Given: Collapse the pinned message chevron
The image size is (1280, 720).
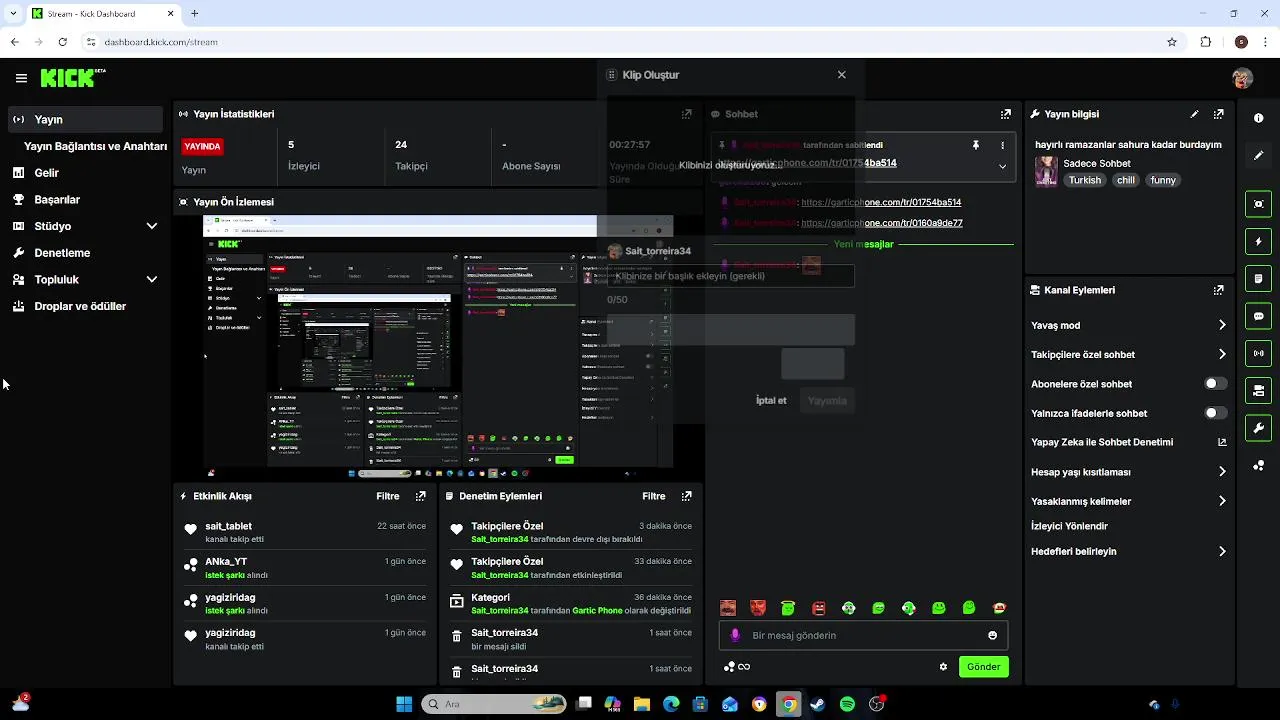Looking at the screenshot, I should click(1002, 167).
